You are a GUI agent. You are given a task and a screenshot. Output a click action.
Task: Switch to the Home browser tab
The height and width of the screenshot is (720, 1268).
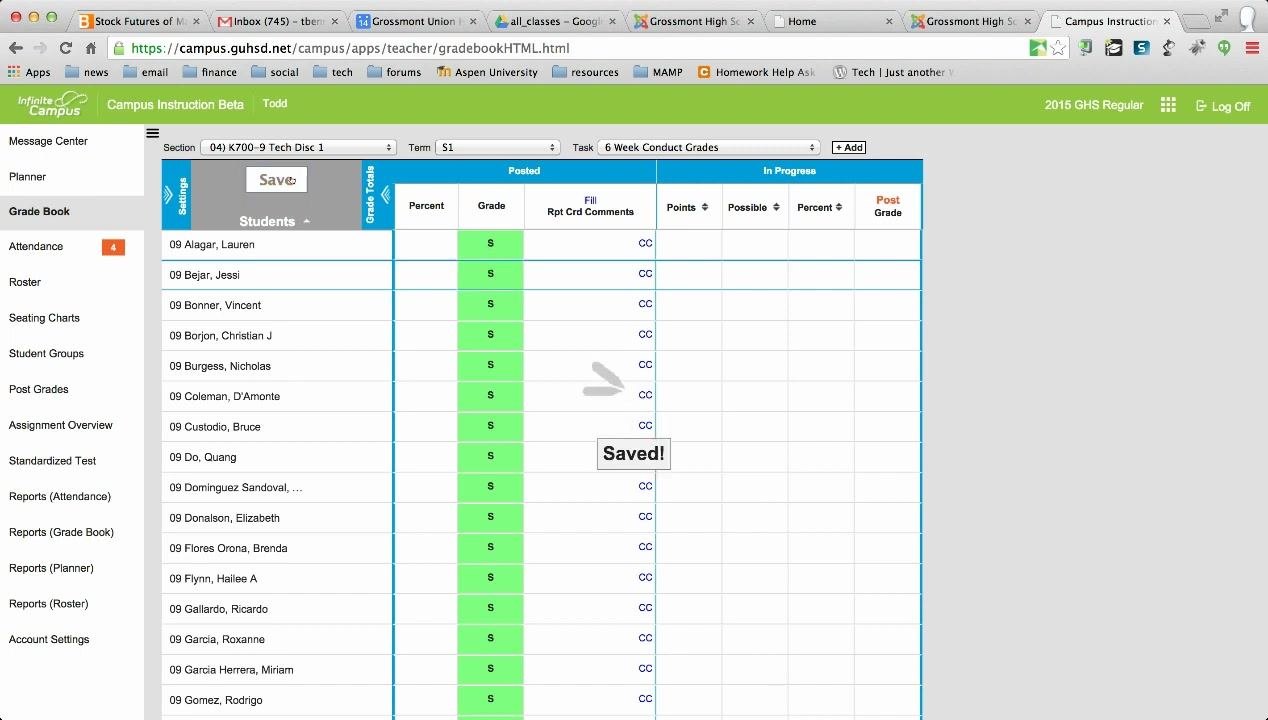pyautogui.click(x=830, y=21)
